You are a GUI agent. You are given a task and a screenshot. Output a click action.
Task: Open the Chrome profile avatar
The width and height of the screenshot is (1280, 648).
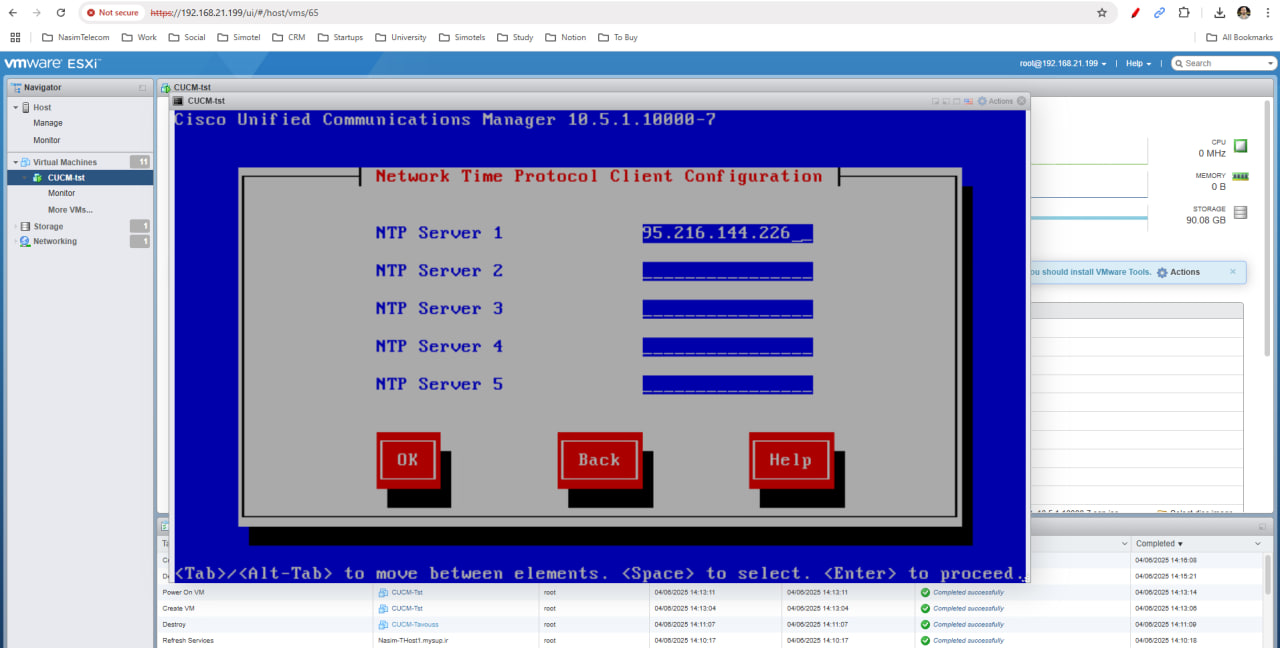[1244, 13]
